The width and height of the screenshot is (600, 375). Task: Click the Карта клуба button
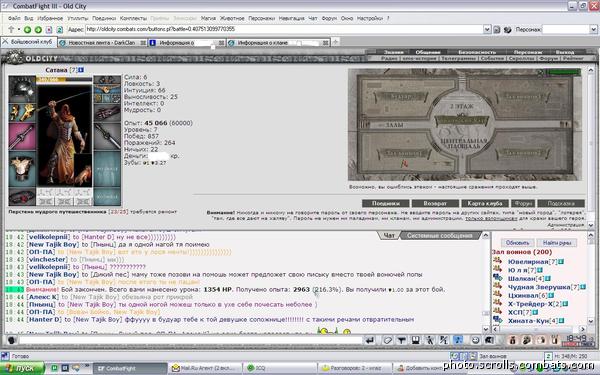pyautogui.click(x=485, y=203)
